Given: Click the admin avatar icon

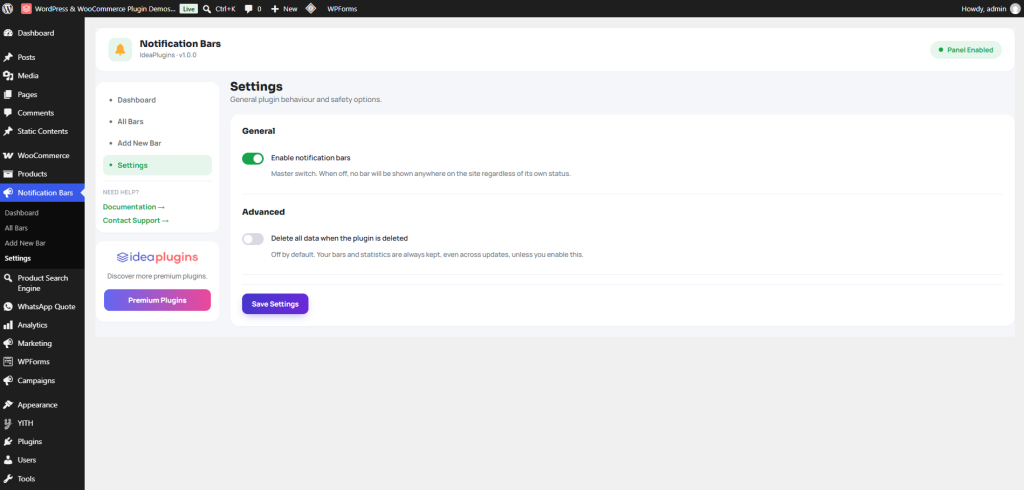Looking at the screenshot, I should point(1014,8).
